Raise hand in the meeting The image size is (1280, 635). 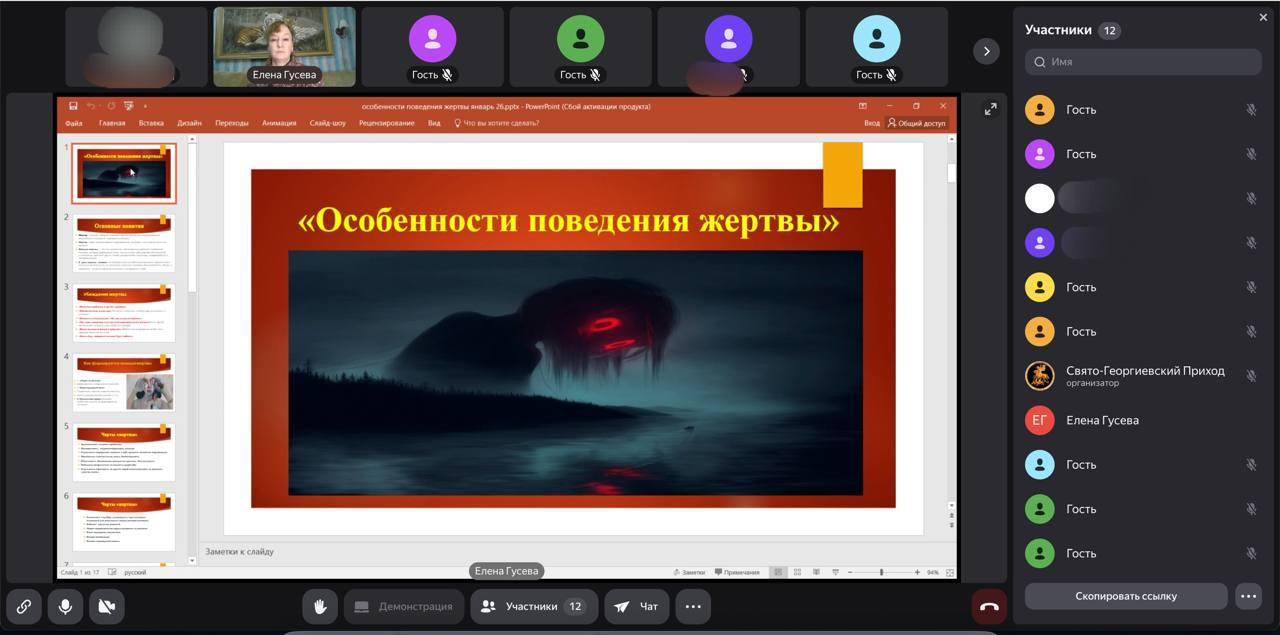pyautogui.click(x=320, y=606)
